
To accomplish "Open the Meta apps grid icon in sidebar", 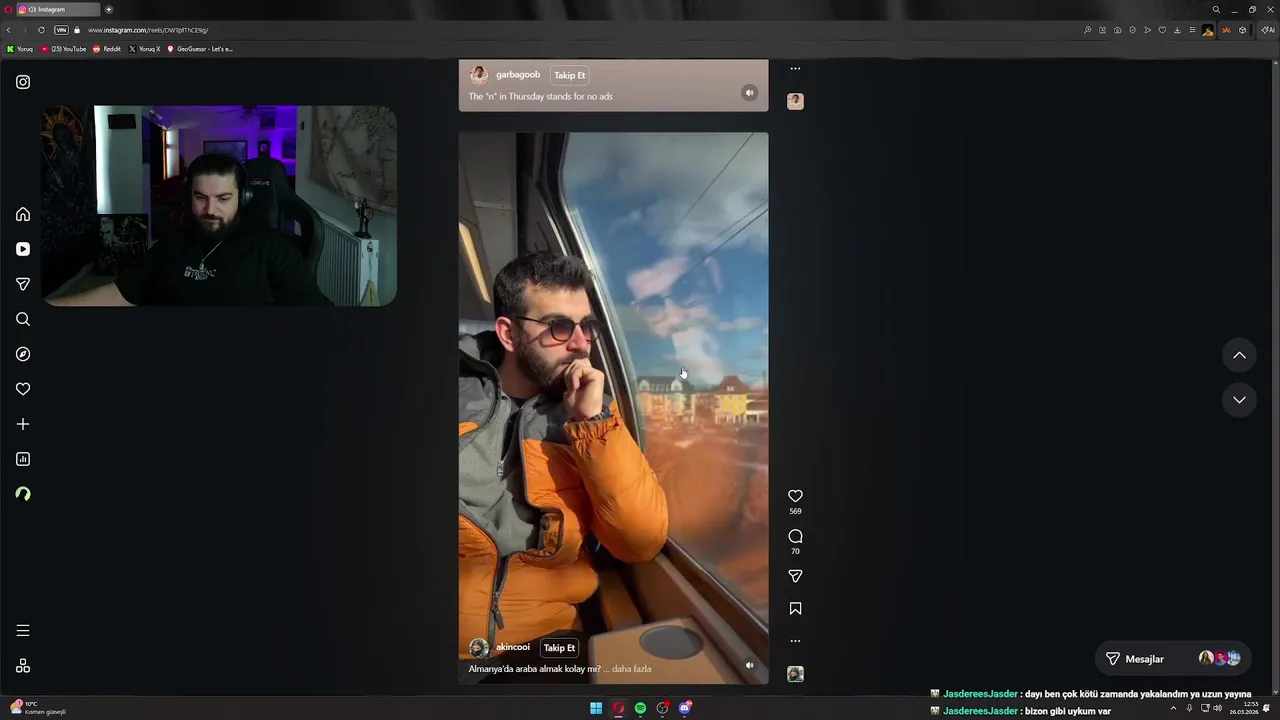I will 23,666.
